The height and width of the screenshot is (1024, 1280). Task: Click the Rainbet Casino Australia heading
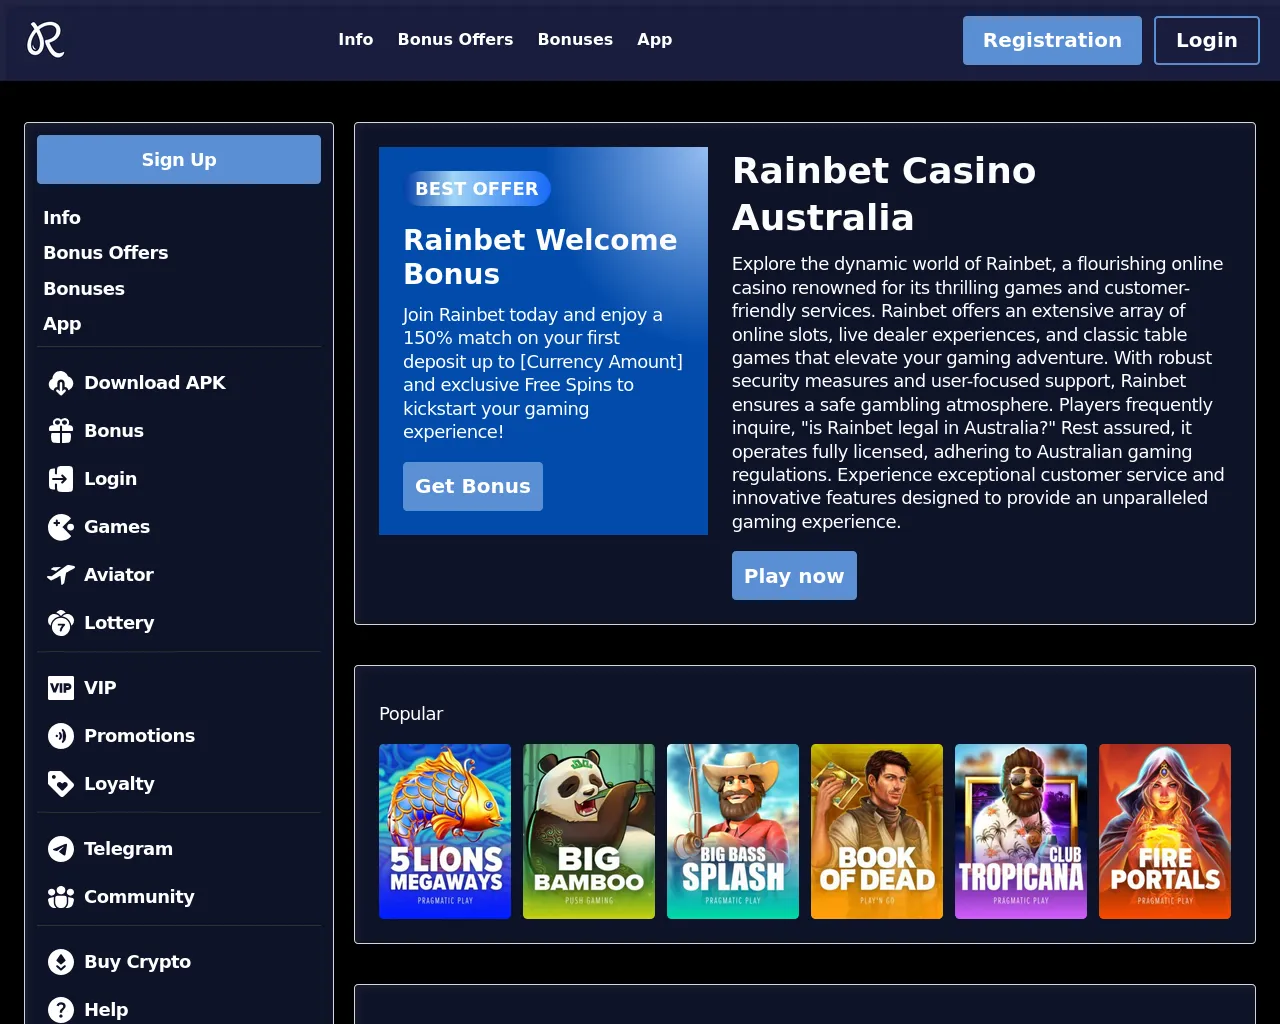884,194
